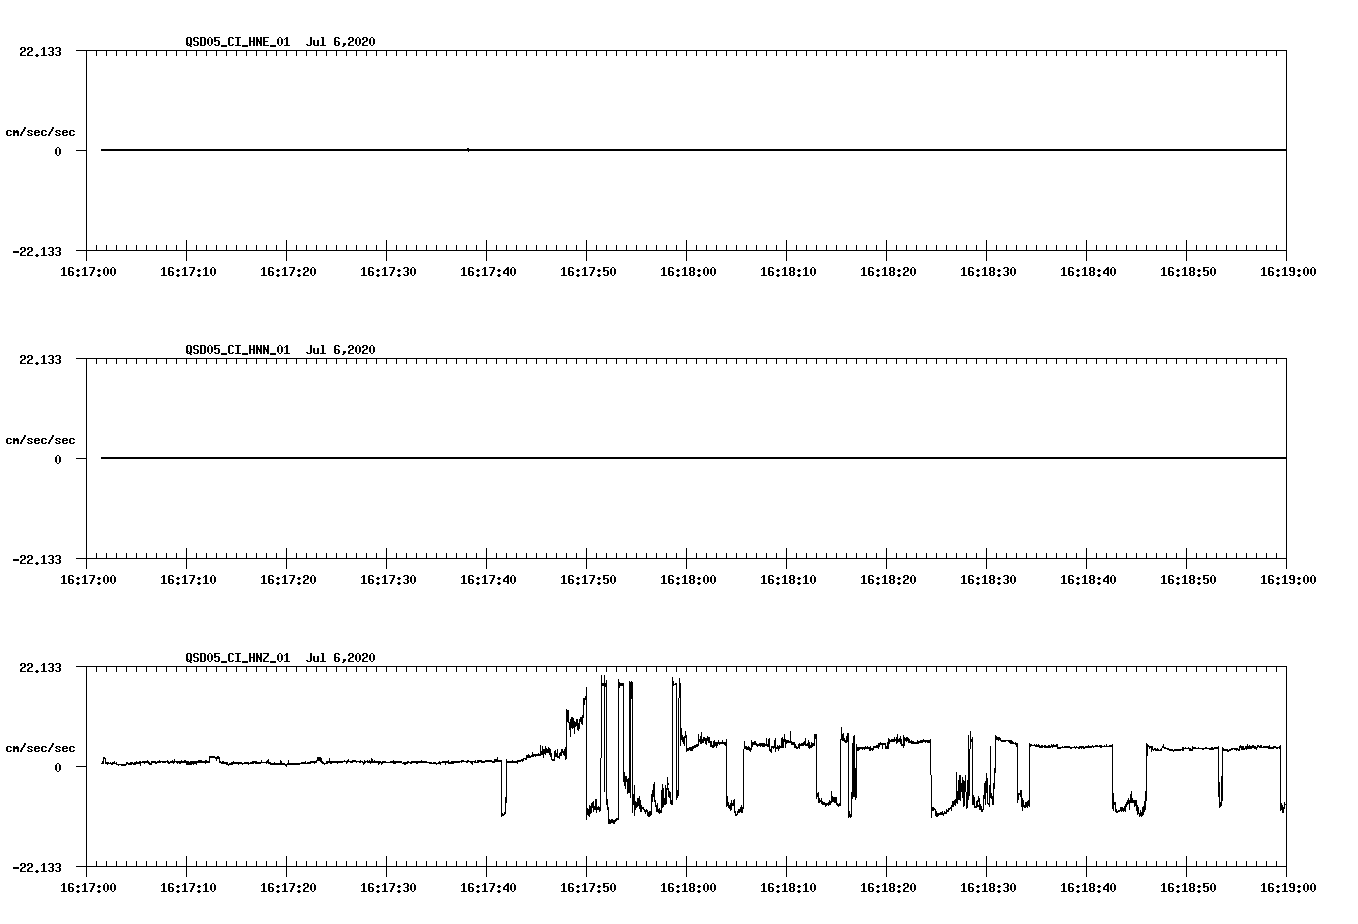Screen dimensions: 1358x924
Task: Click the 0 axis label on HNN plot
Action: [58, 460]
